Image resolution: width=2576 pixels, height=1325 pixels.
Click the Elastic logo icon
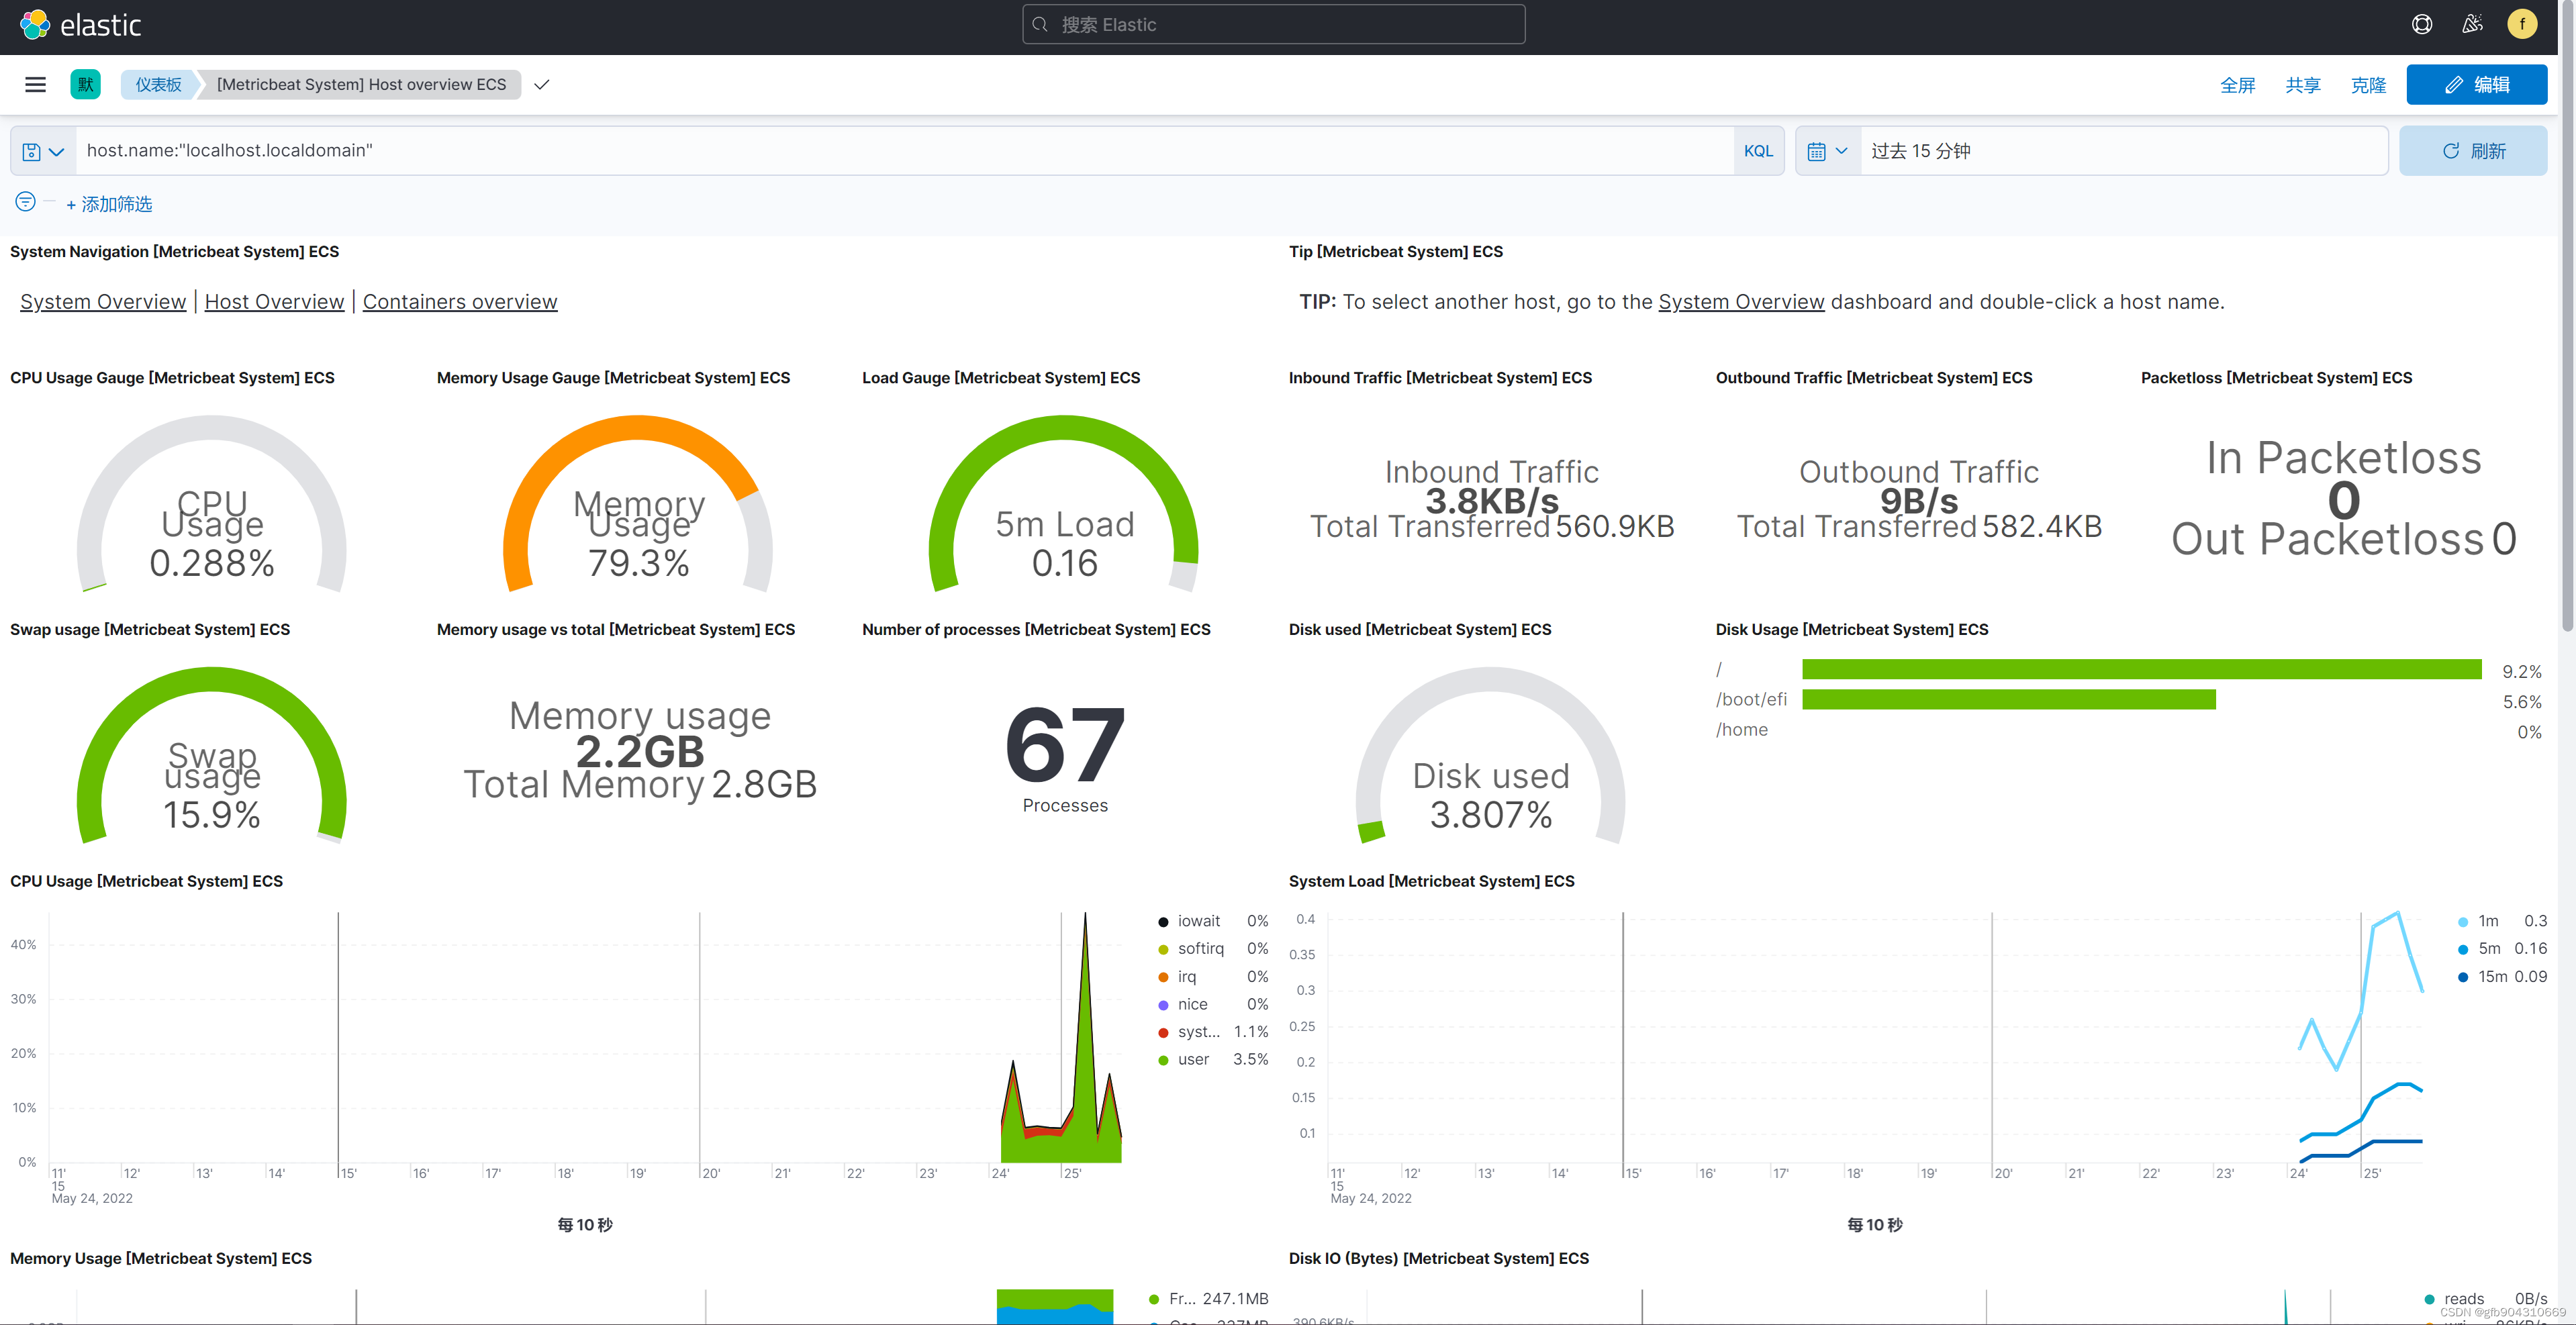pos(35,25)
